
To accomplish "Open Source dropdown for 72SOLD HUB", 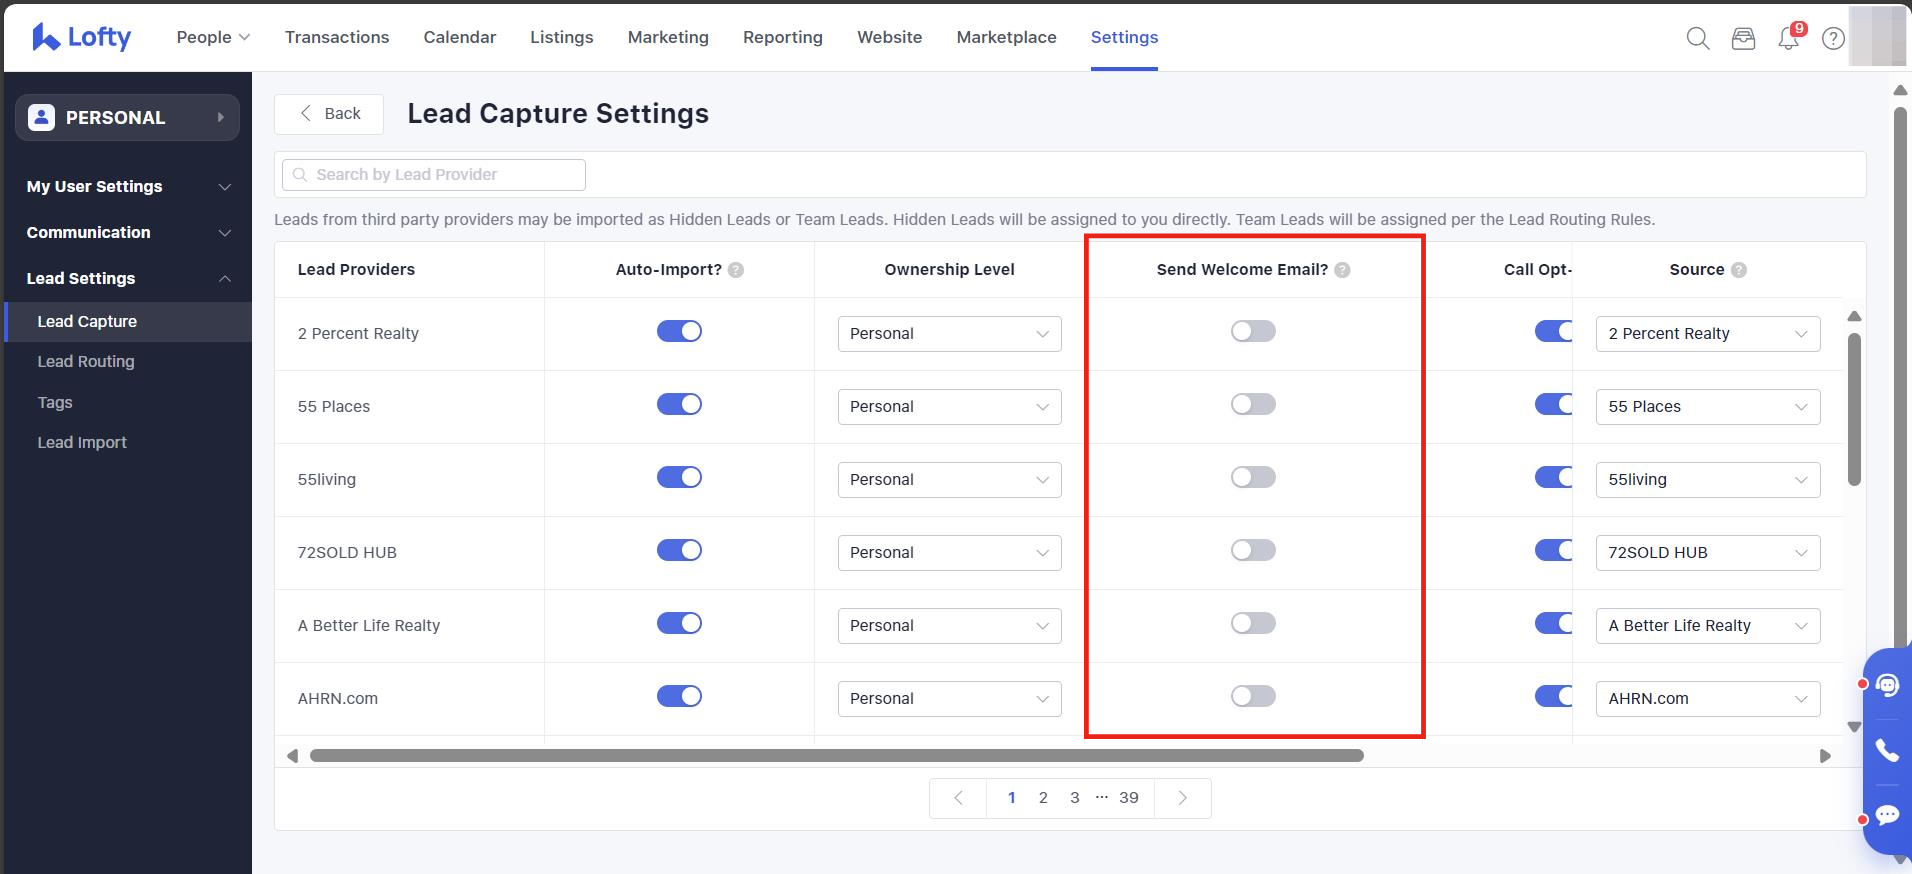I will pyautogui.click(x=1707, y=553).
